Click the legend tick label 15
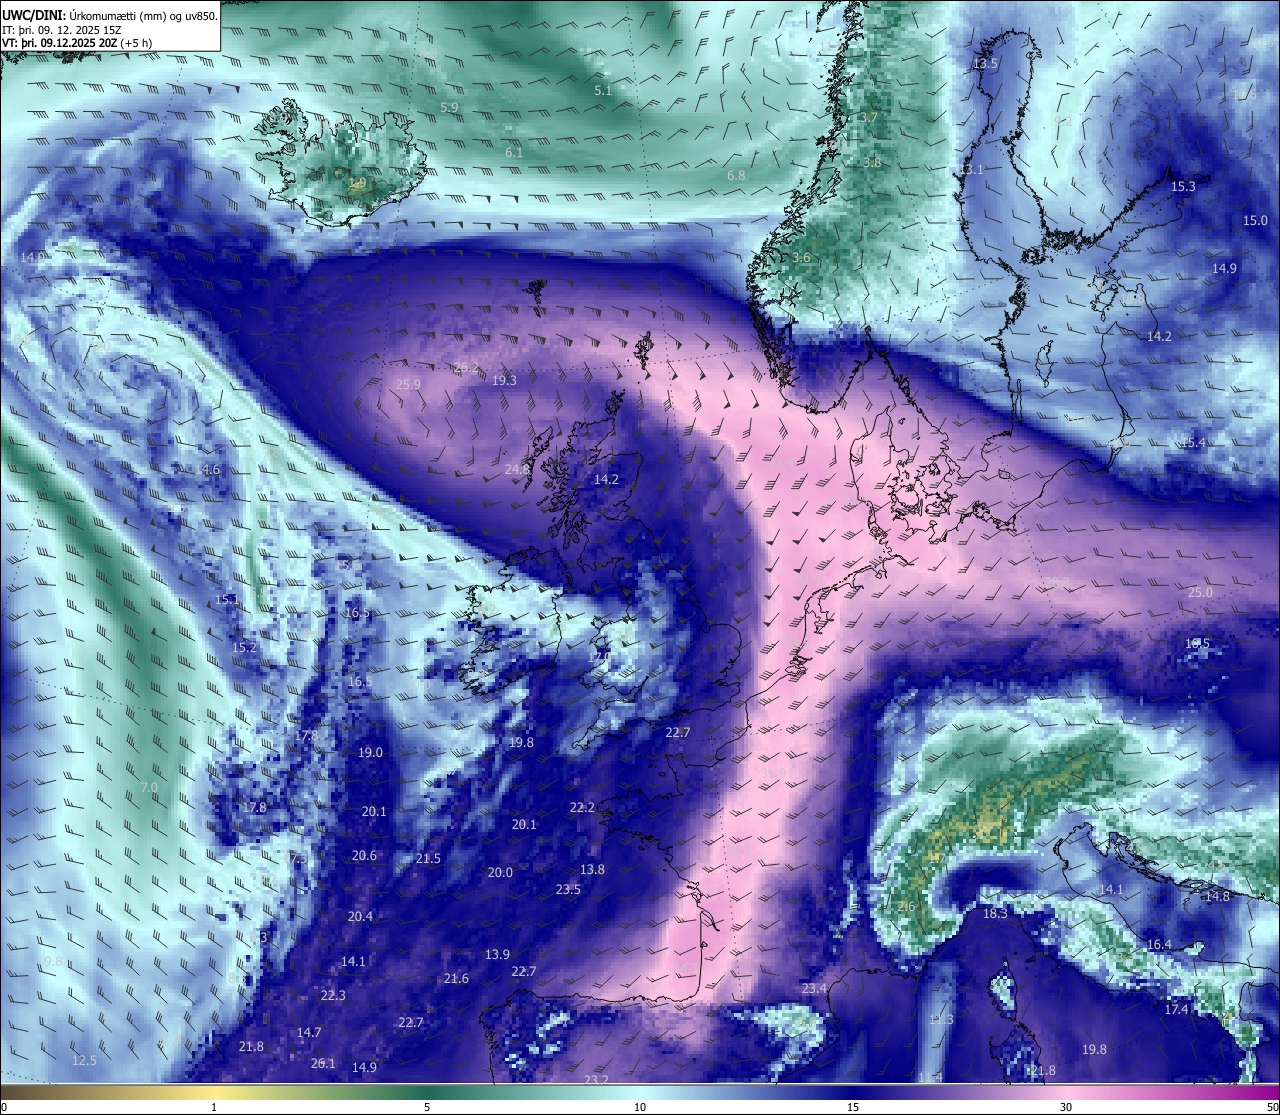Screen dimensions: 1280x1115 (853, 1107)
